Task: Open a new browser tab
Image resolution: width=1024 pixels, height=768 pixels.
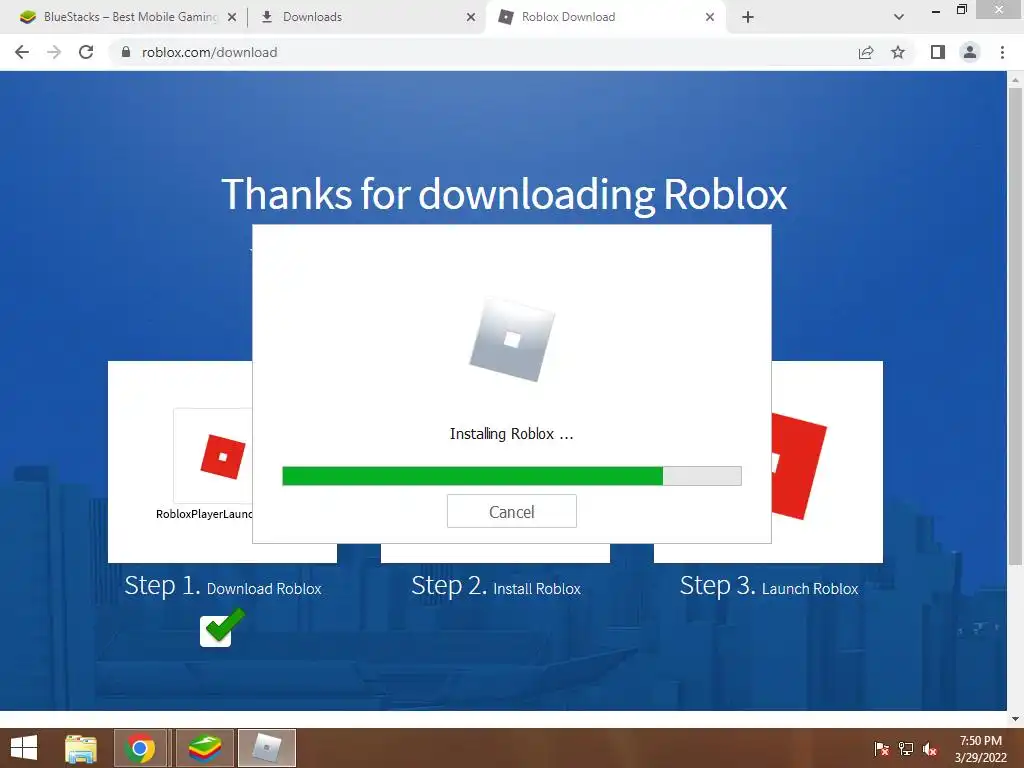Action: tap(748, 17)
